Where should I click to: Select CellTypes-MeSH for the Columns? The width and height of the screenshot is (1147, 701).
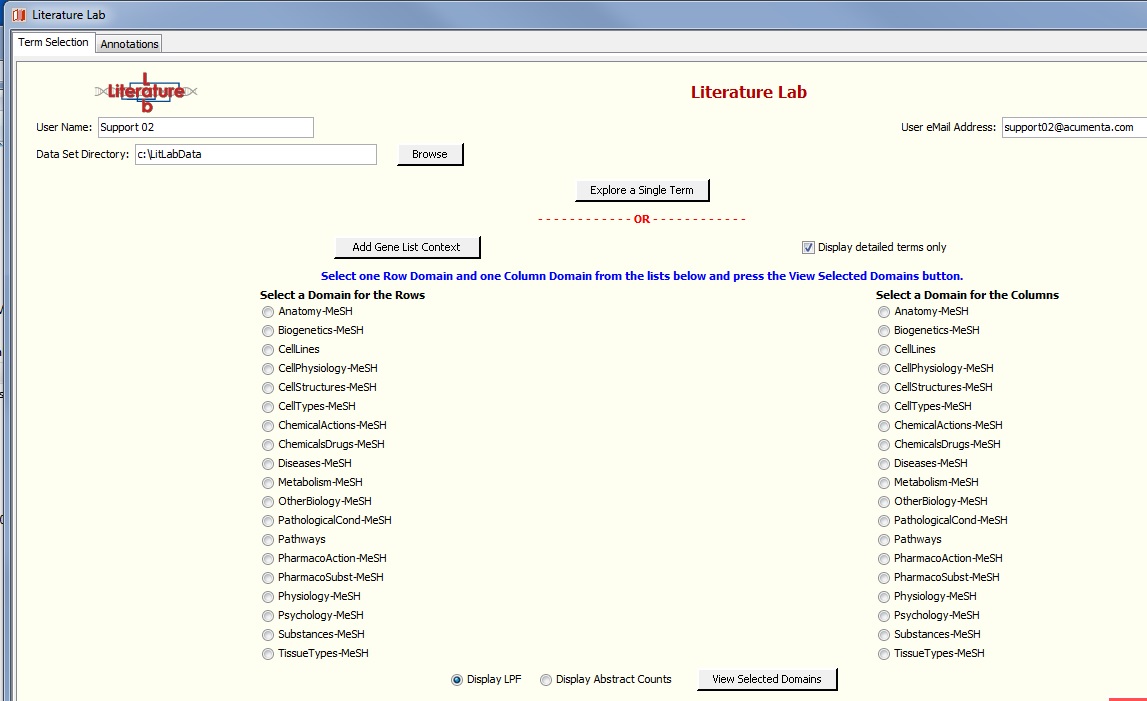884,407
